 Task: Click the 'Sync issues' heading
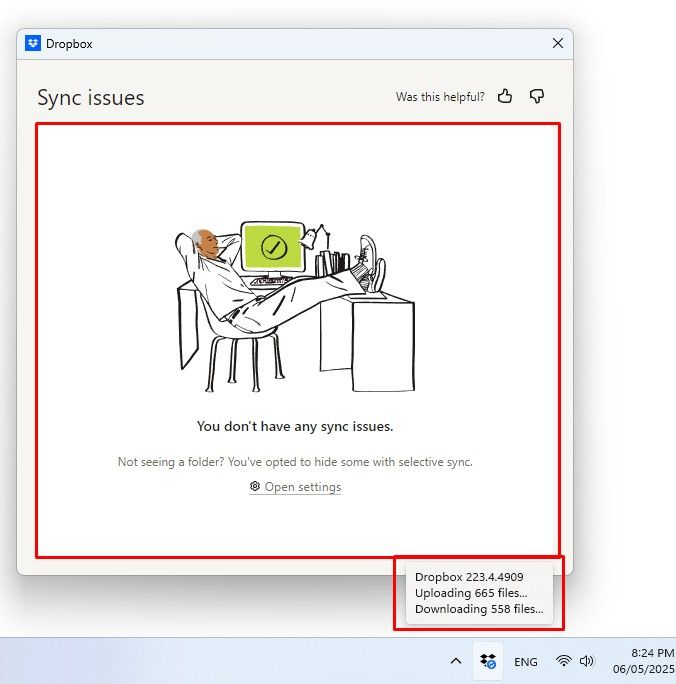pos(91,98)
